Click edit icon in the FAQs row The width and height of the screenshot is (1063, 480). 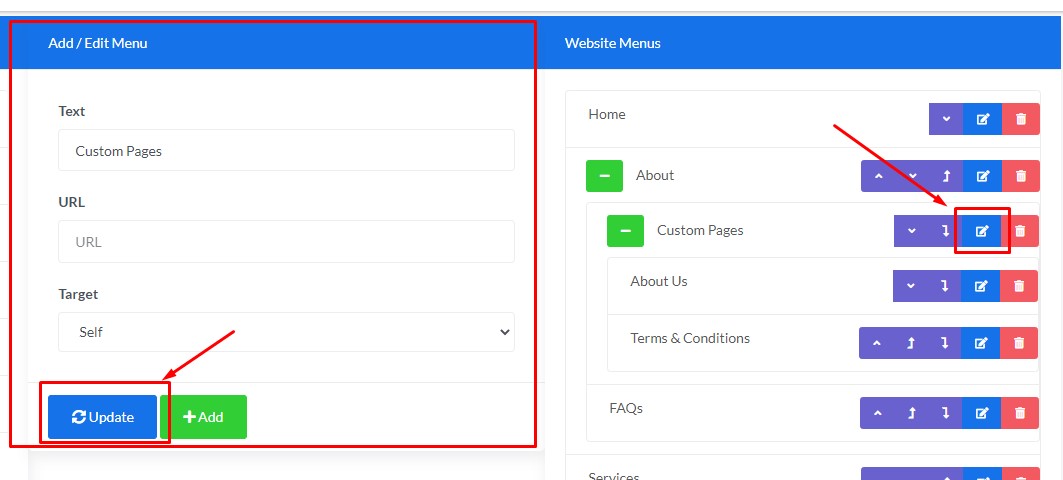point(982,413)
